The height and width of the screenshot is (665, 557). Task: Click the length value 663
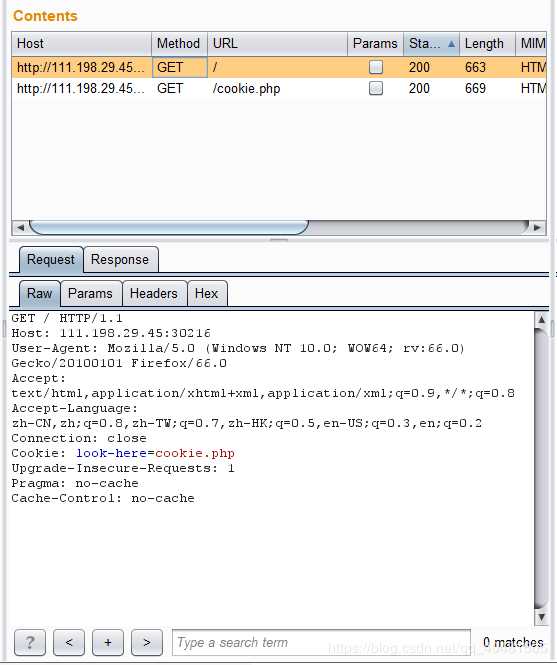pos(475,67)
